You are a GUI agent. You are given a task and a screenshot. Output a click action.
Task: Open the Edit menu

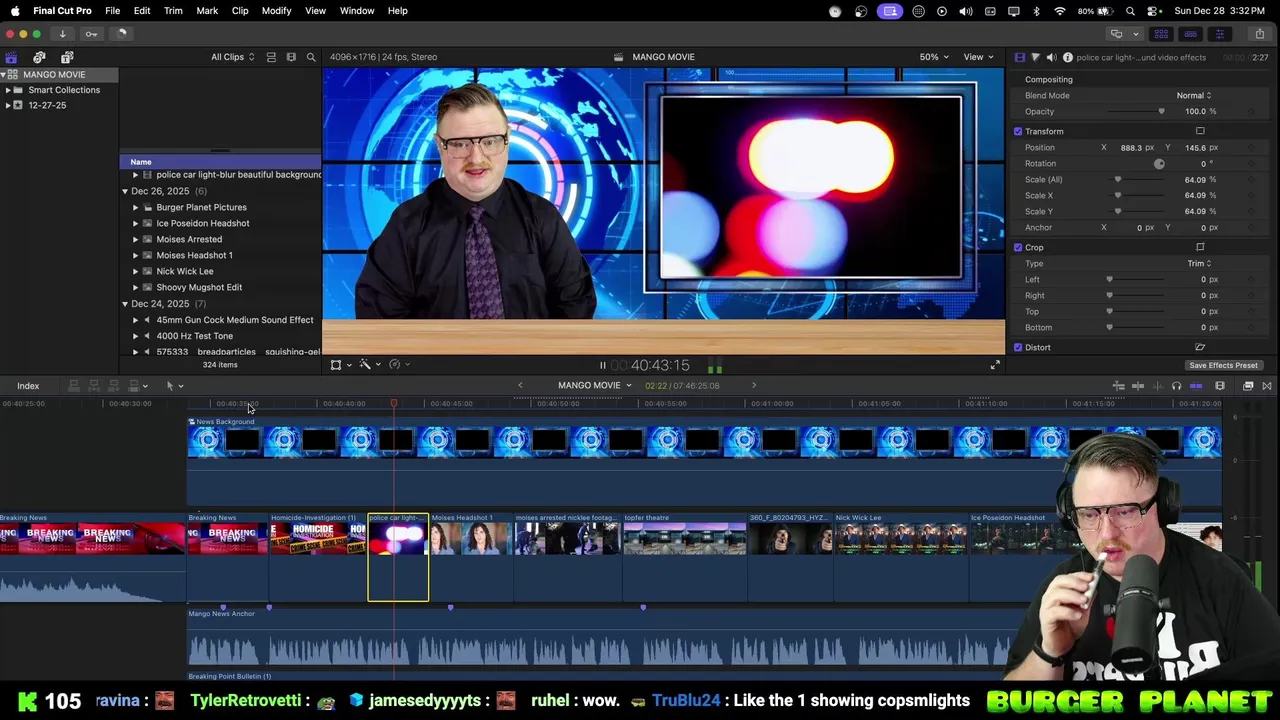coord(142,11)
